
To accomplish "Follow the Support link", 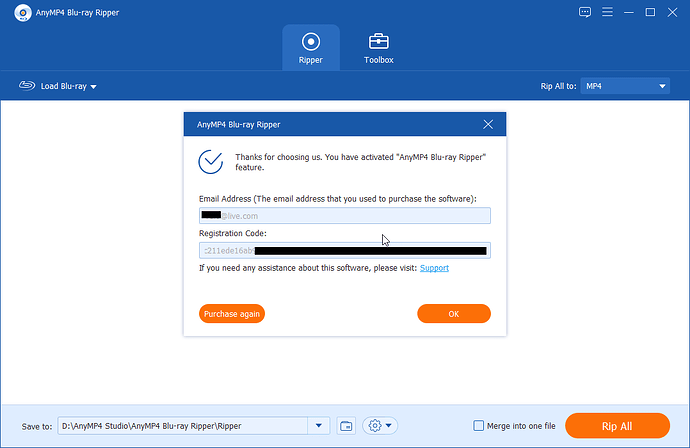I will tap(434, 268).
